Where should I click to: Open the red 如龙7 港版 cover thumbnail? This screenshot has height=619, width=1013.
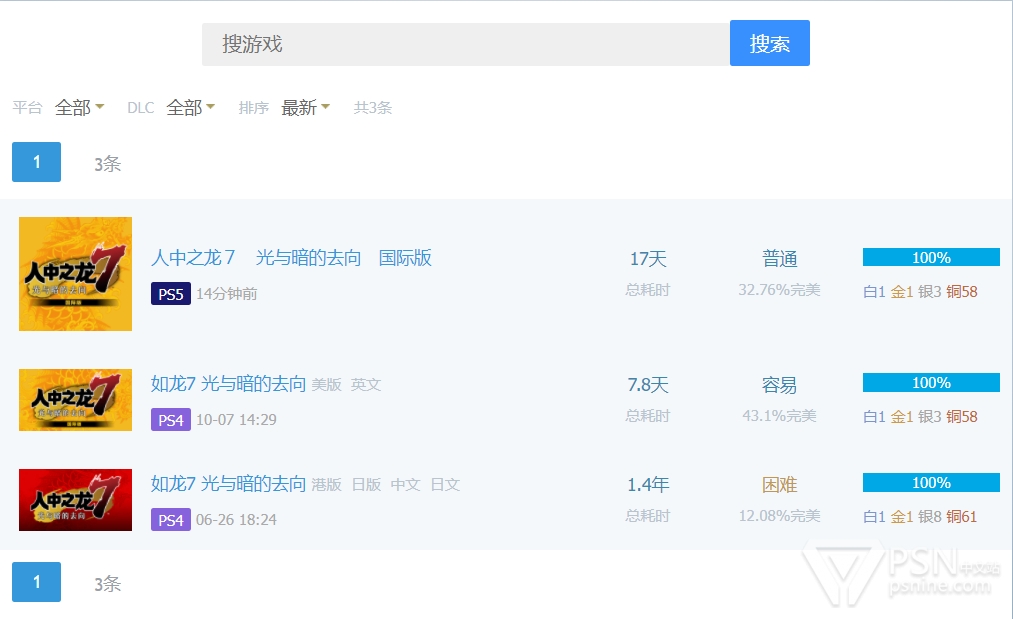75,500
